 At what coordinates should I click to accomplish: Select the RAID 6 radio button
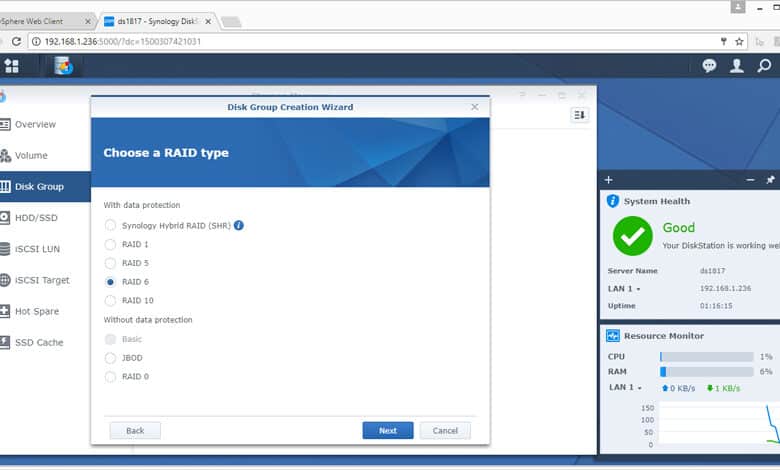(x=110, y=282)
